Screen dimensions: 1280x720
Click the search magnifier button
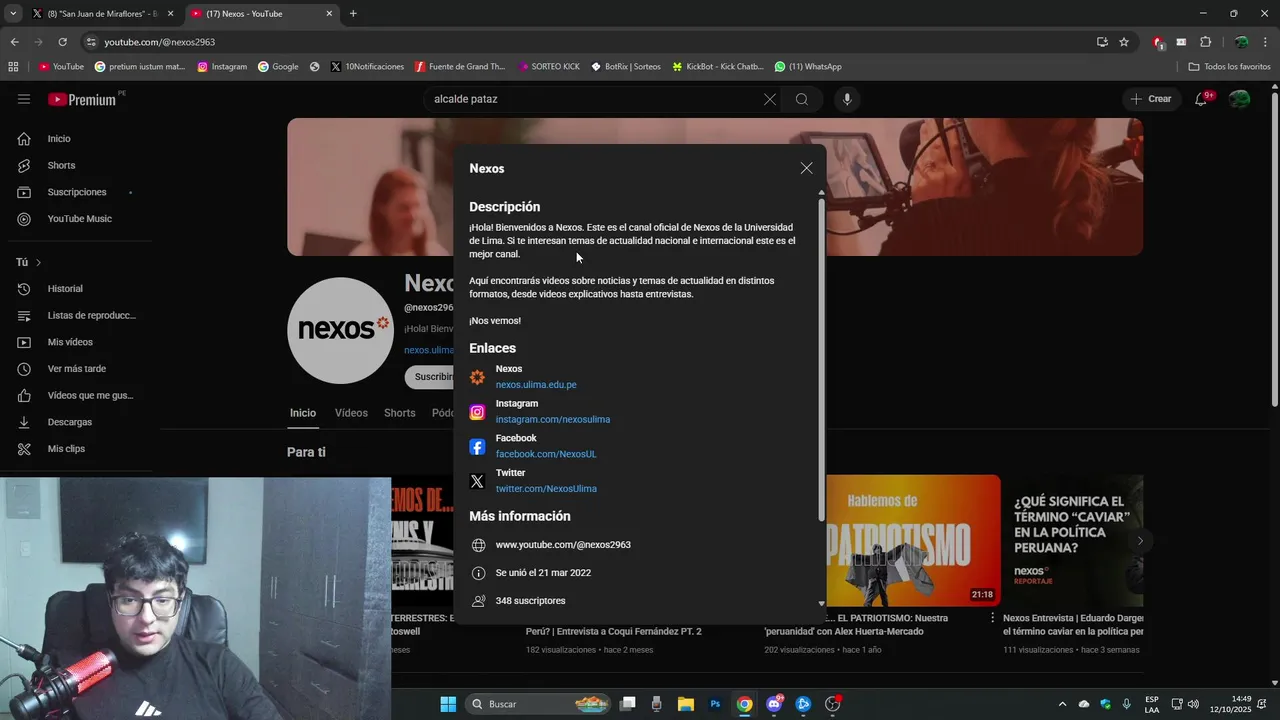pyautogui.click(x=802, y=99)
